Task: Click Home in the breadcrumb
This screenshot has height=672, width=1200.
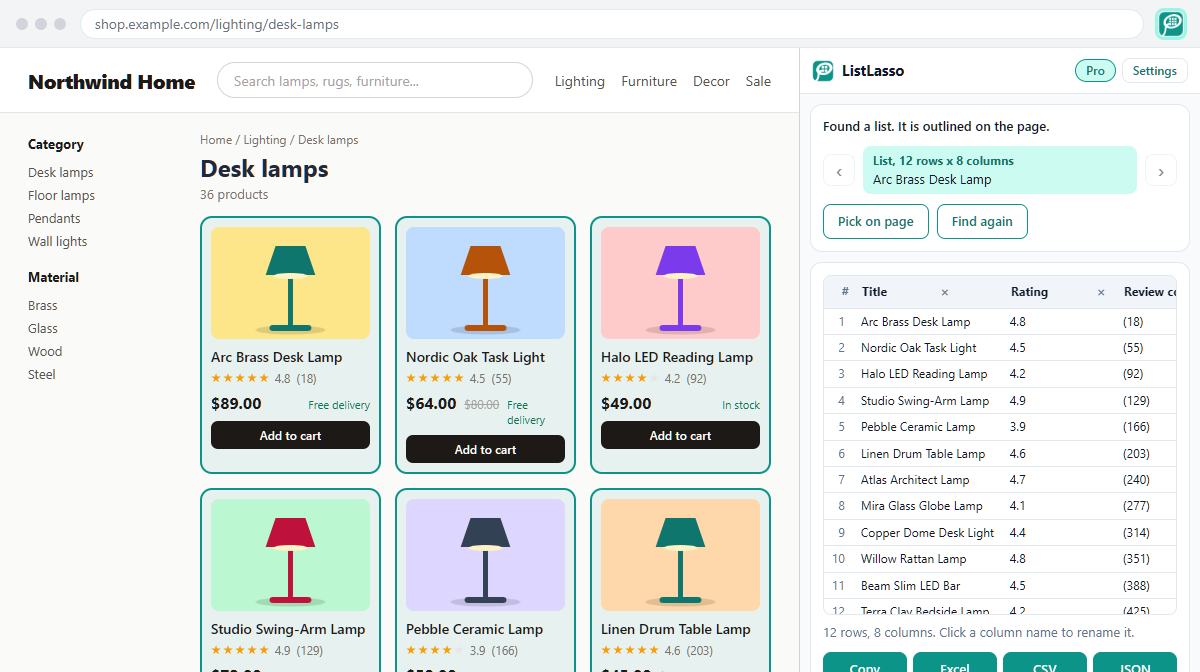Action: coord(216,140)
